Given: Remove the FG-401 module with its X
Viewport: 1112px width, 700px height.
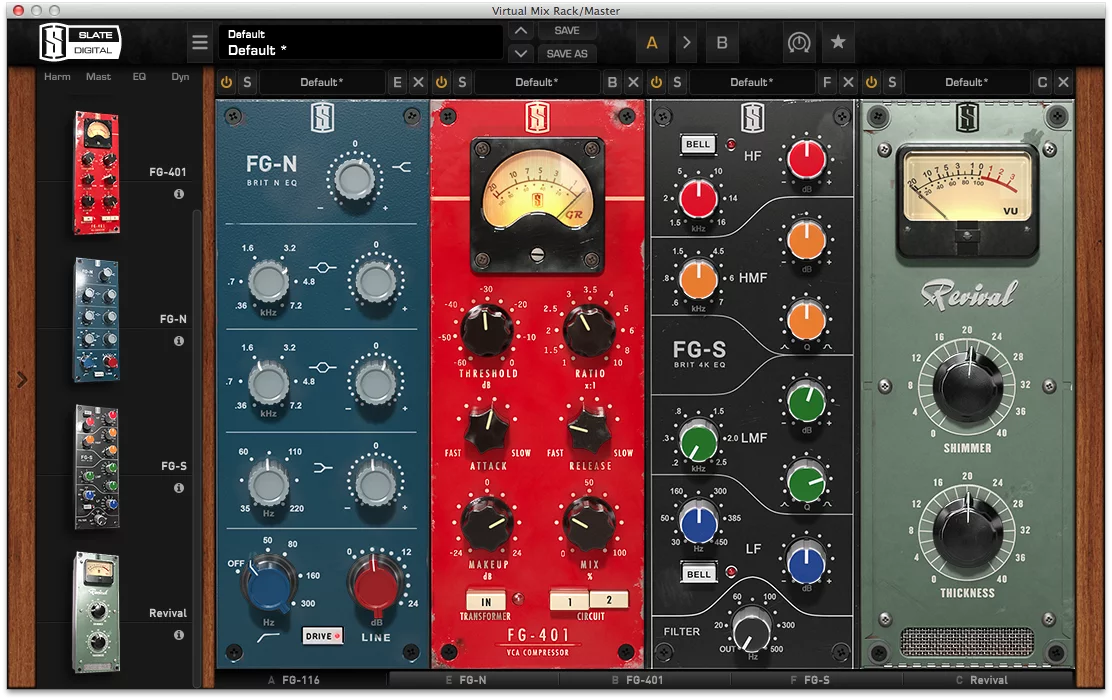Looking at the screenshot, I should click(633, 82).
